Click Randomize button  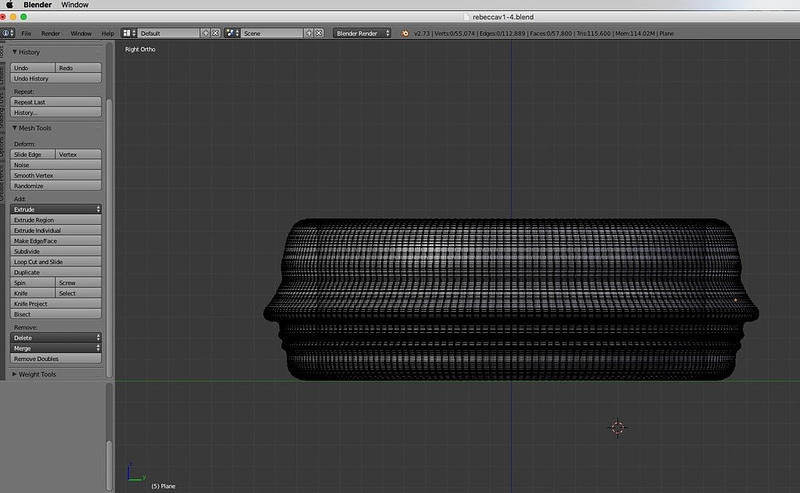56,186
